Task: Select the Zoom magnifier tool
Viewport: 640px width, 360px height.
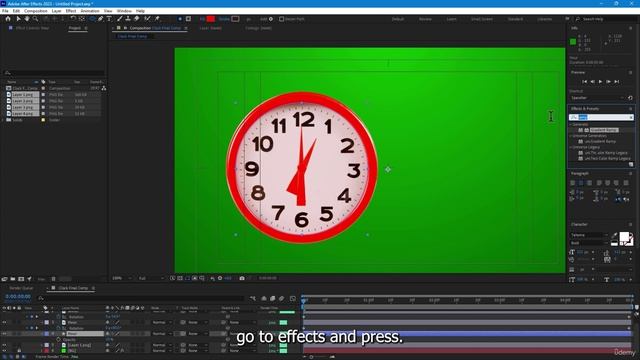Action: coord(36,19)
